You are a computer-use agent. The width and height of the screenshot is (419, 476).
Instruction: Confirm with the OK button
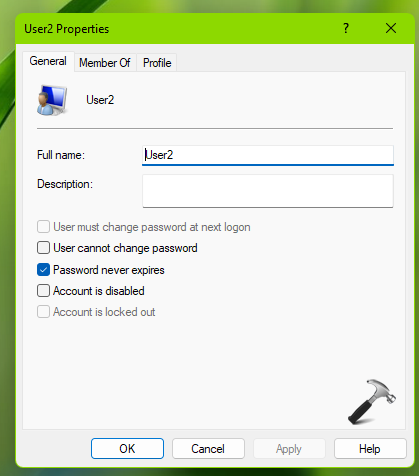point(127,449)
